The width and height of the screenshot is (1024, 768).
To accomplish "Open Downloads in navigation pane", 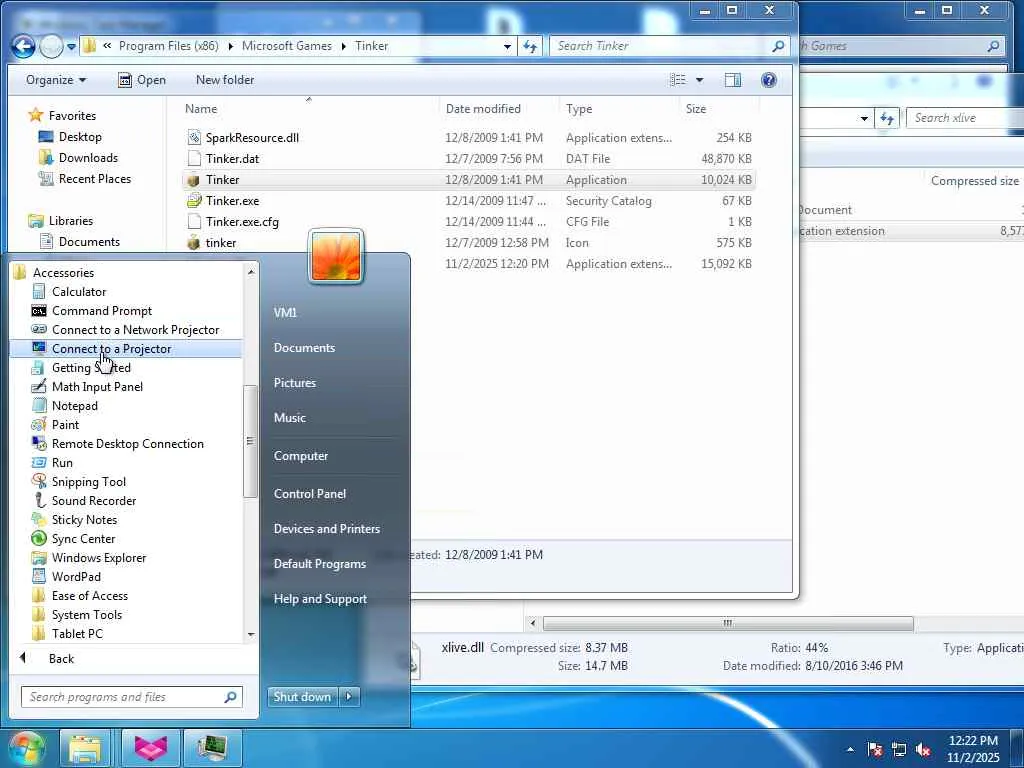I will click(88, 158).
